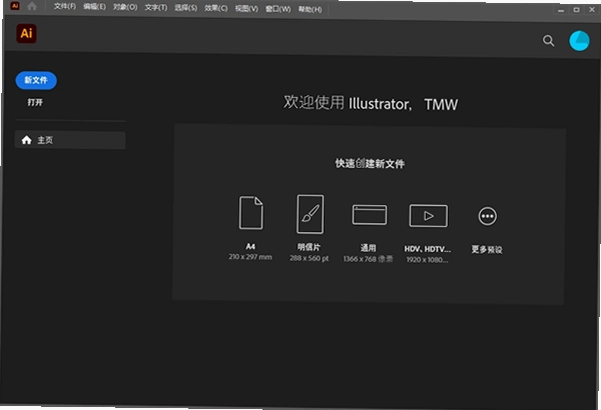
Task: Close the Illustrator window
Action: pos(592,10)
